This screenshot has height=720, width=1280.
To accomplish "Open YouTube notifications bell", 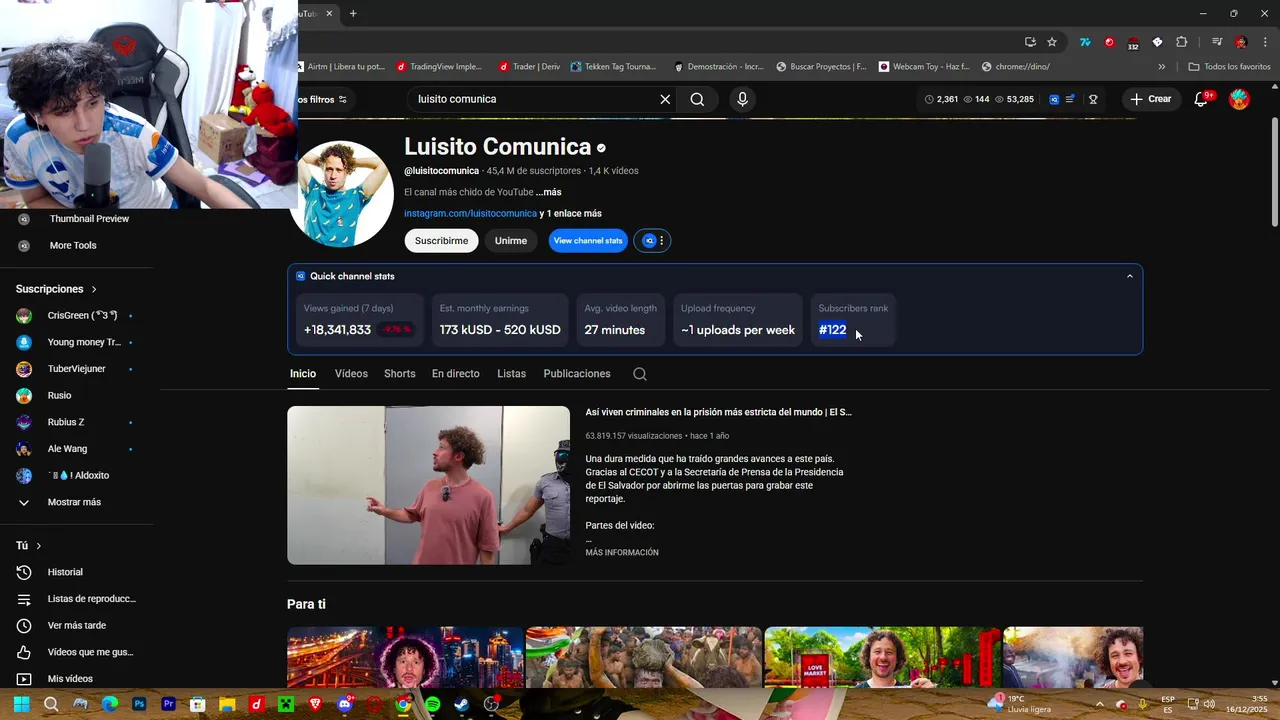I will pos(1202,99).
